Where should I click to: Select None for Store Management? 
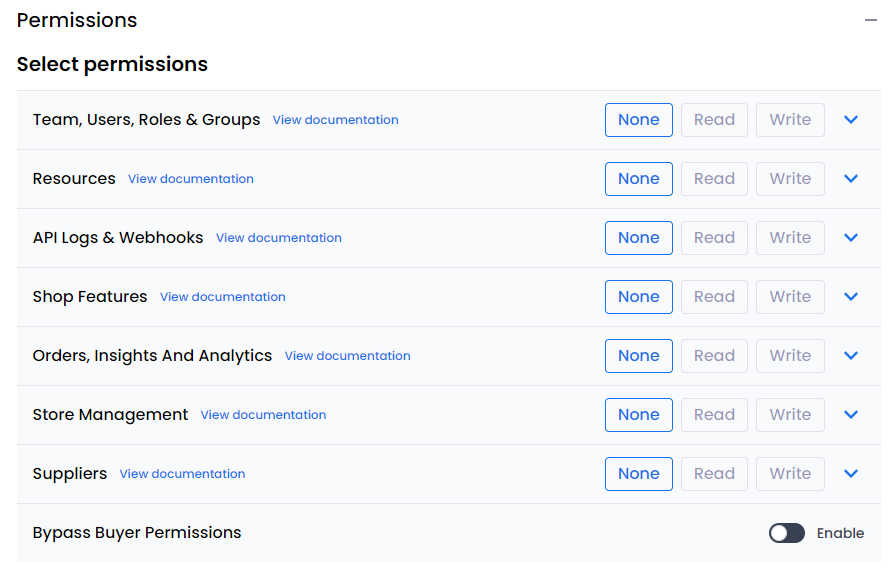638,415
